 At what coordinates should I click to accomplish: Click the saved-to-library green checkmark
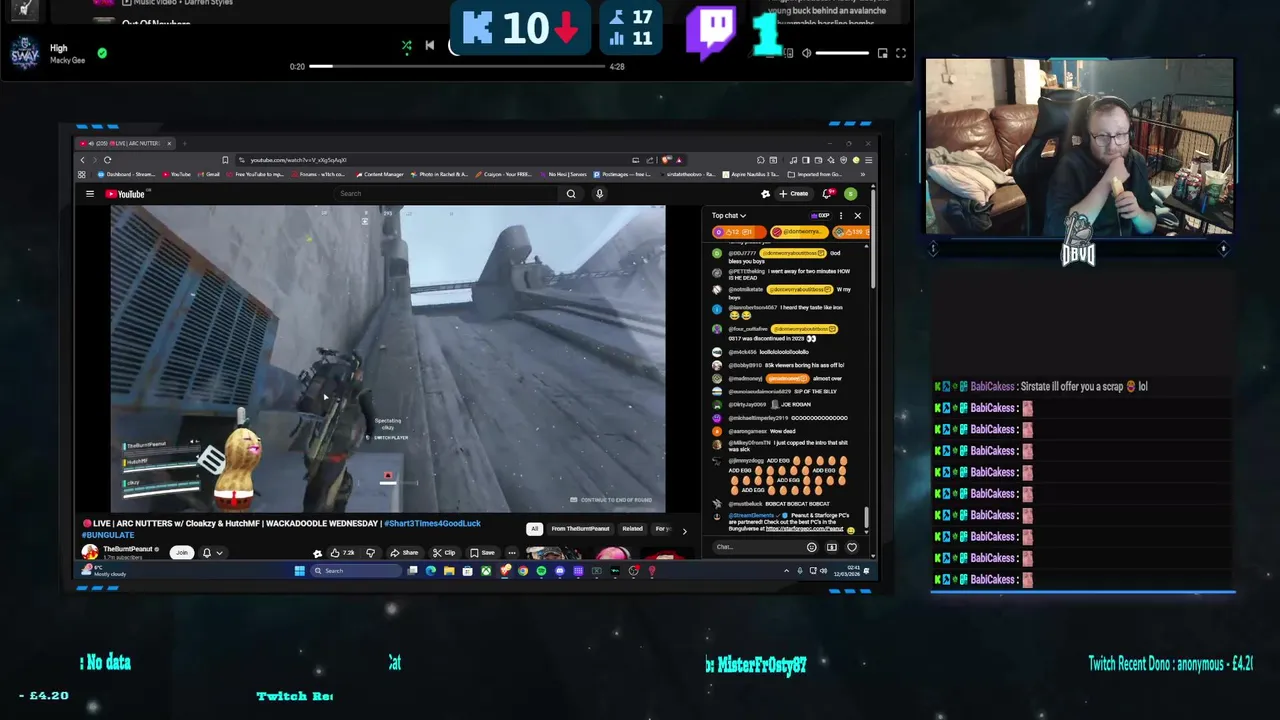(x=102, y=53)
